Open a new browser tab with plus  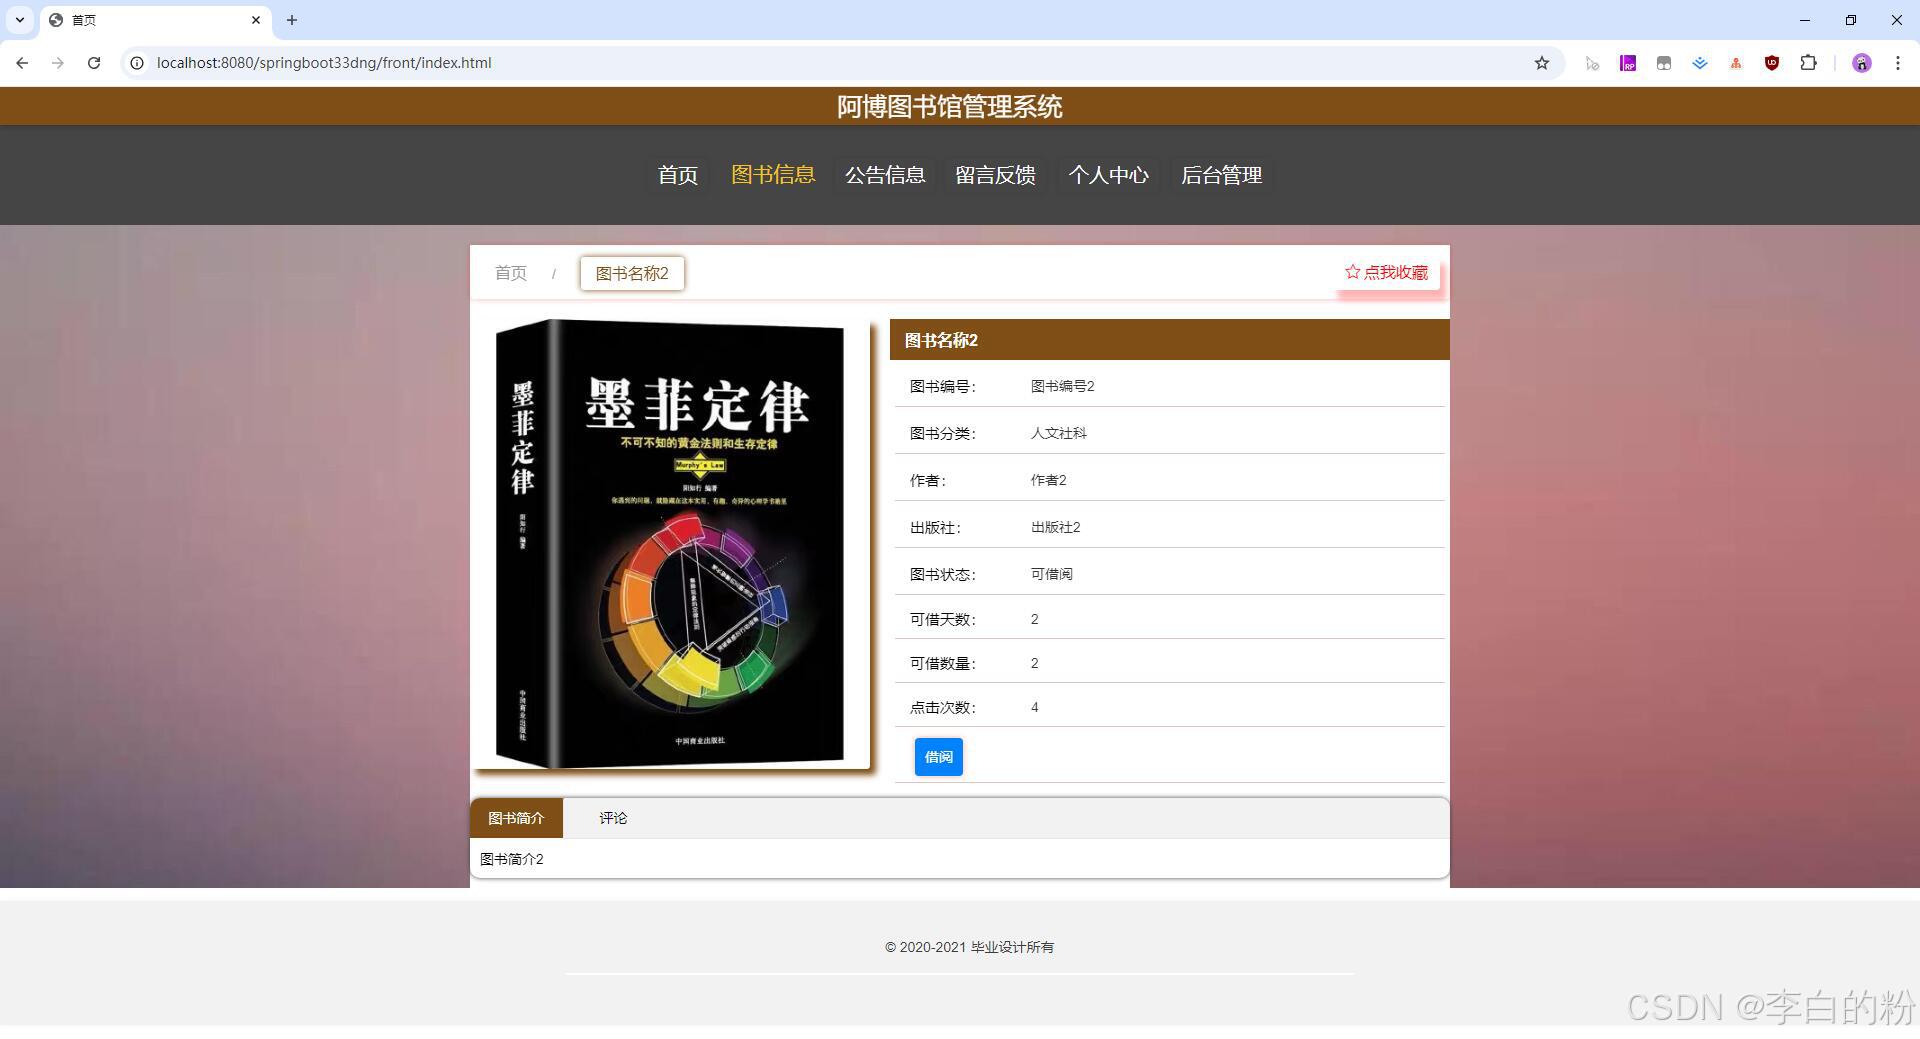click(x=292, y=20)
